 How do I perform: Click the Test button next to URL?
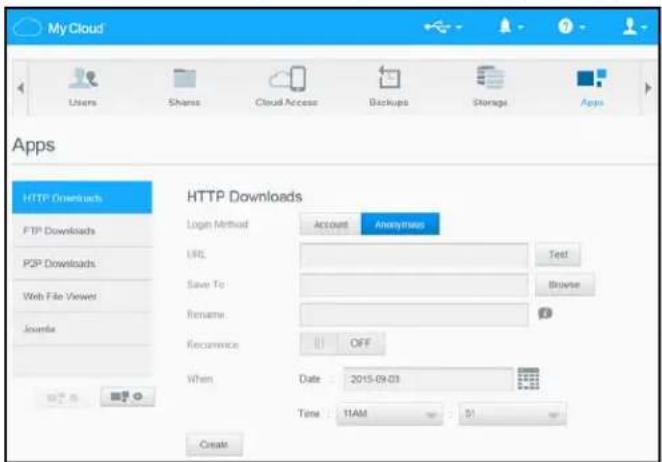click(x=558, y=254)
